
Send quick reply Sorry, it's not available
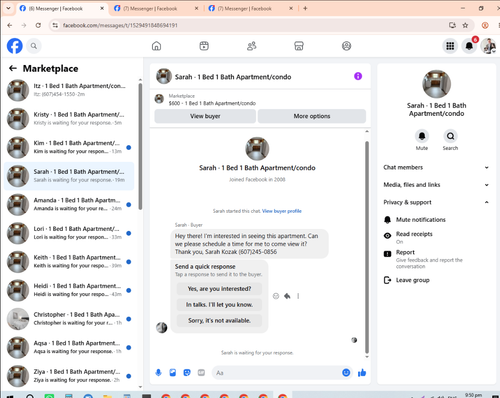219,321
